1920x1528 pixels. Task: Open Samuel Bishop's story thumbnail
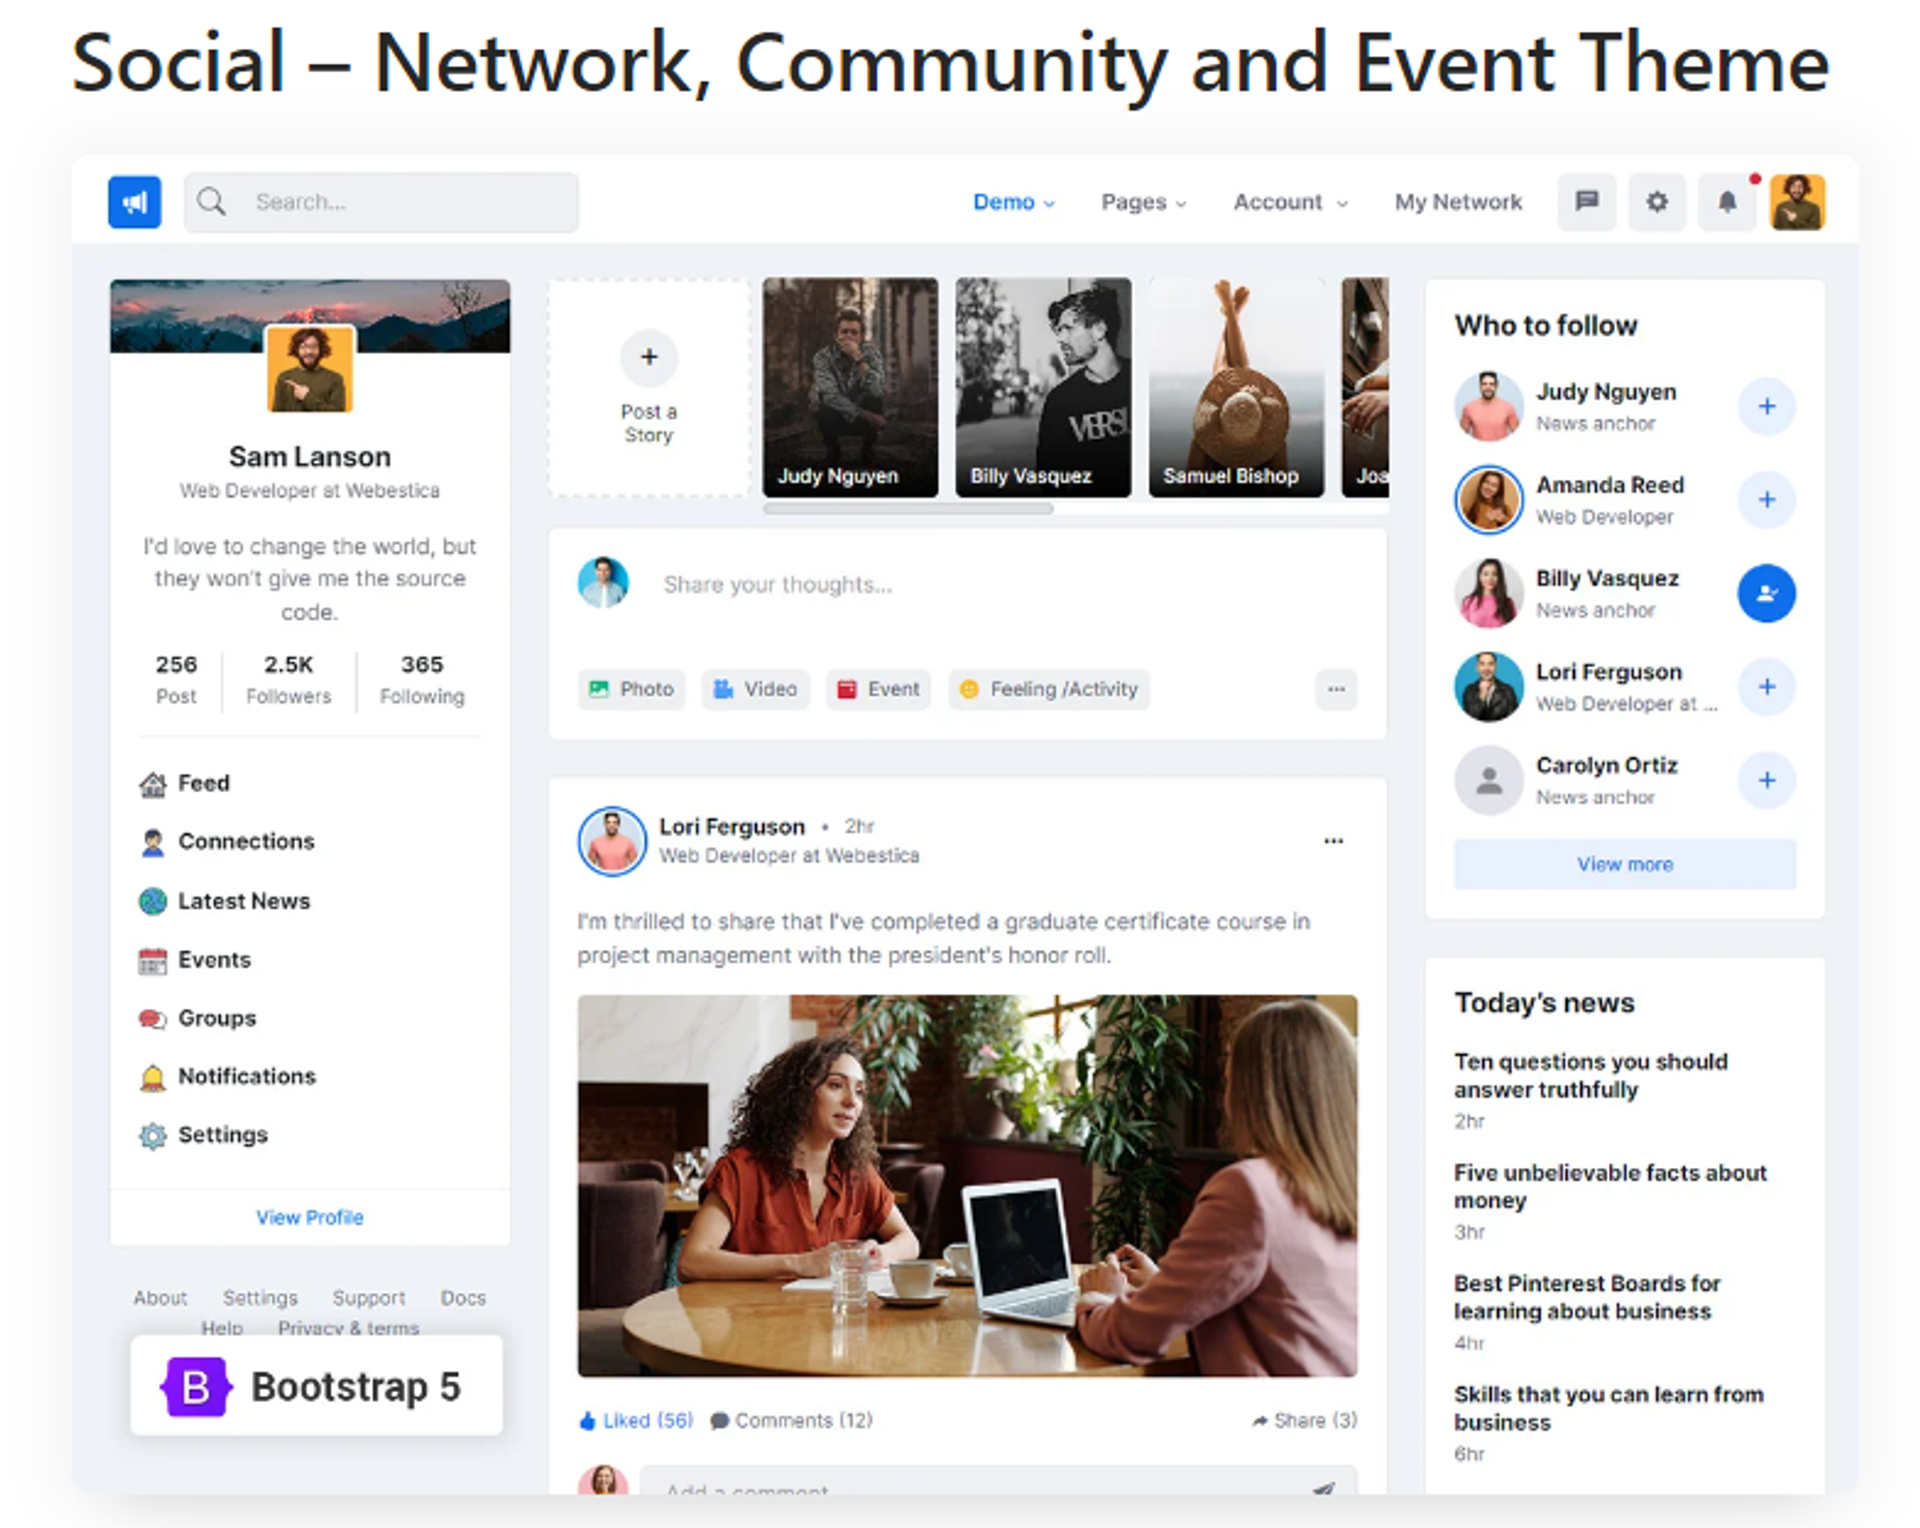coord(1237,387)
